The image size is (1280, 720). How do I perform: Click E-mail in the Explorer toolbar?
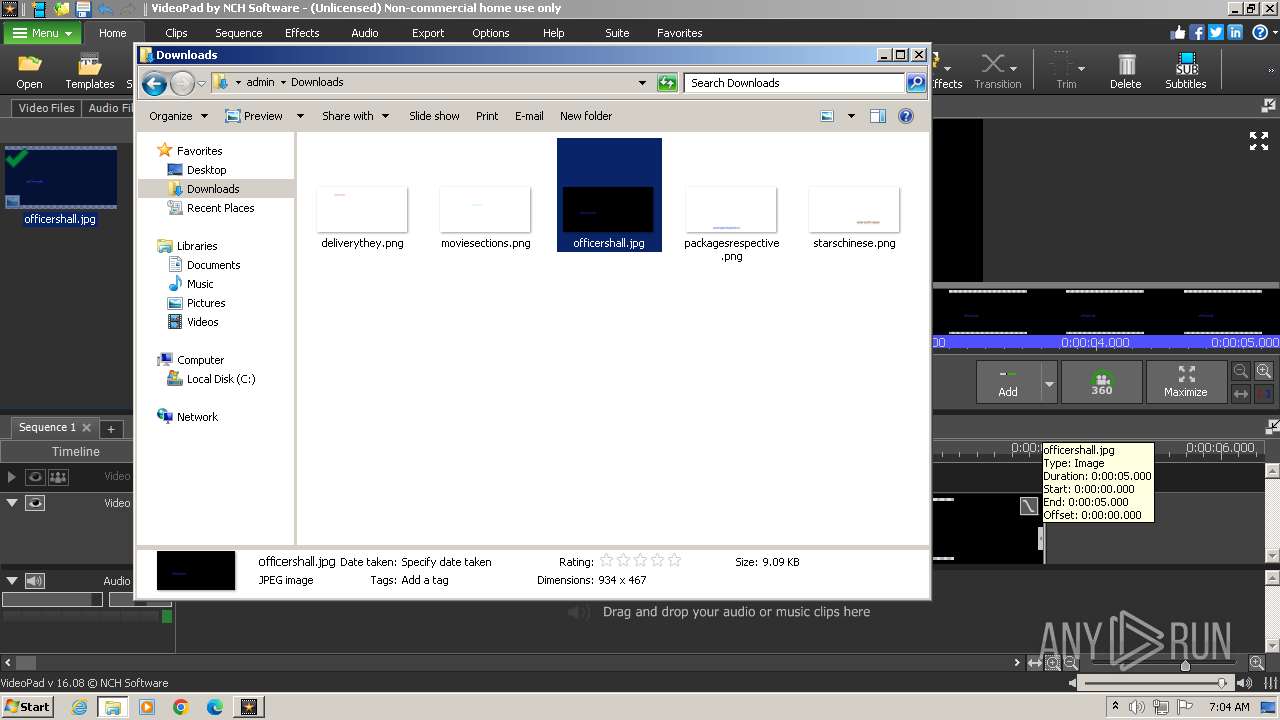(529, 116)
